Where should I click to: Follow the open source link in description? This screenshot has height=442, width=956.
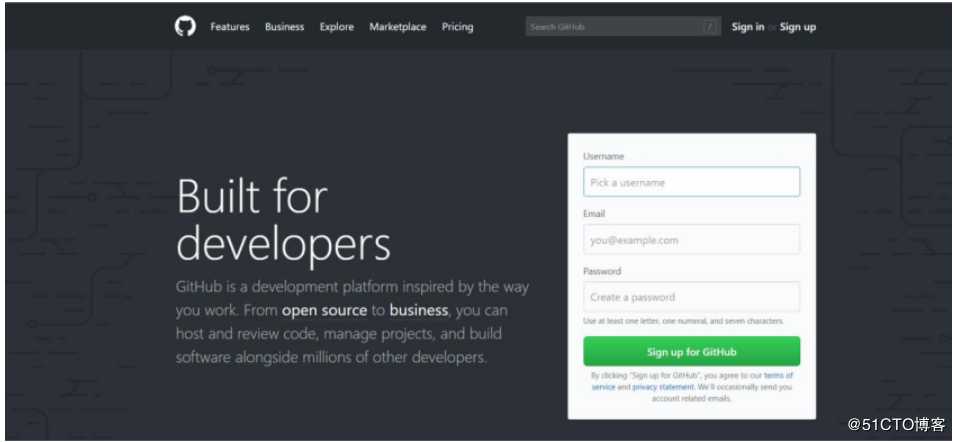point(324,310)
